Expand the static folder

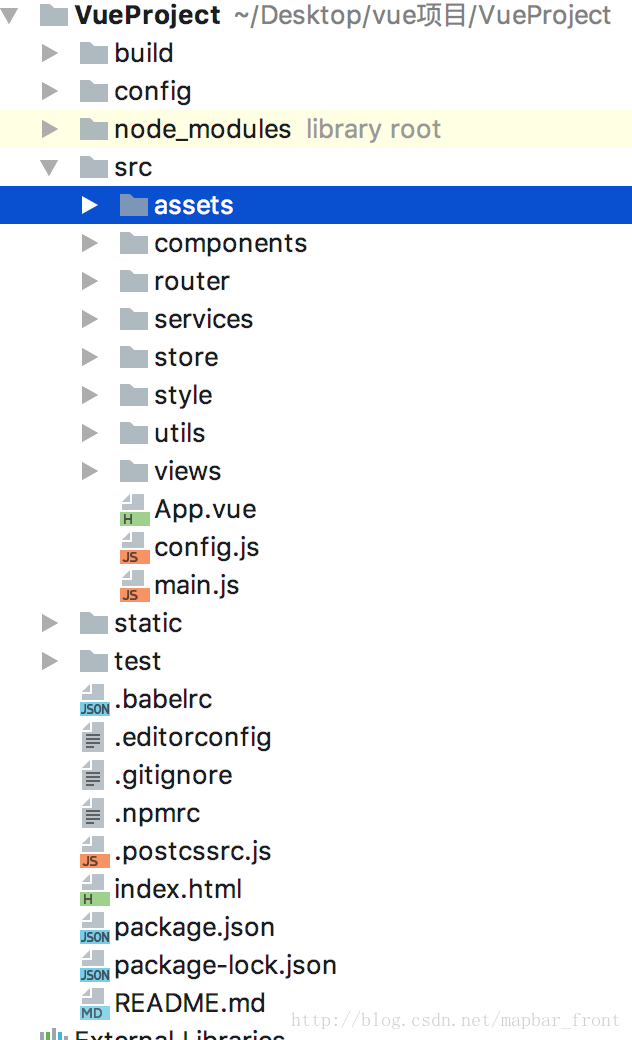50,624
